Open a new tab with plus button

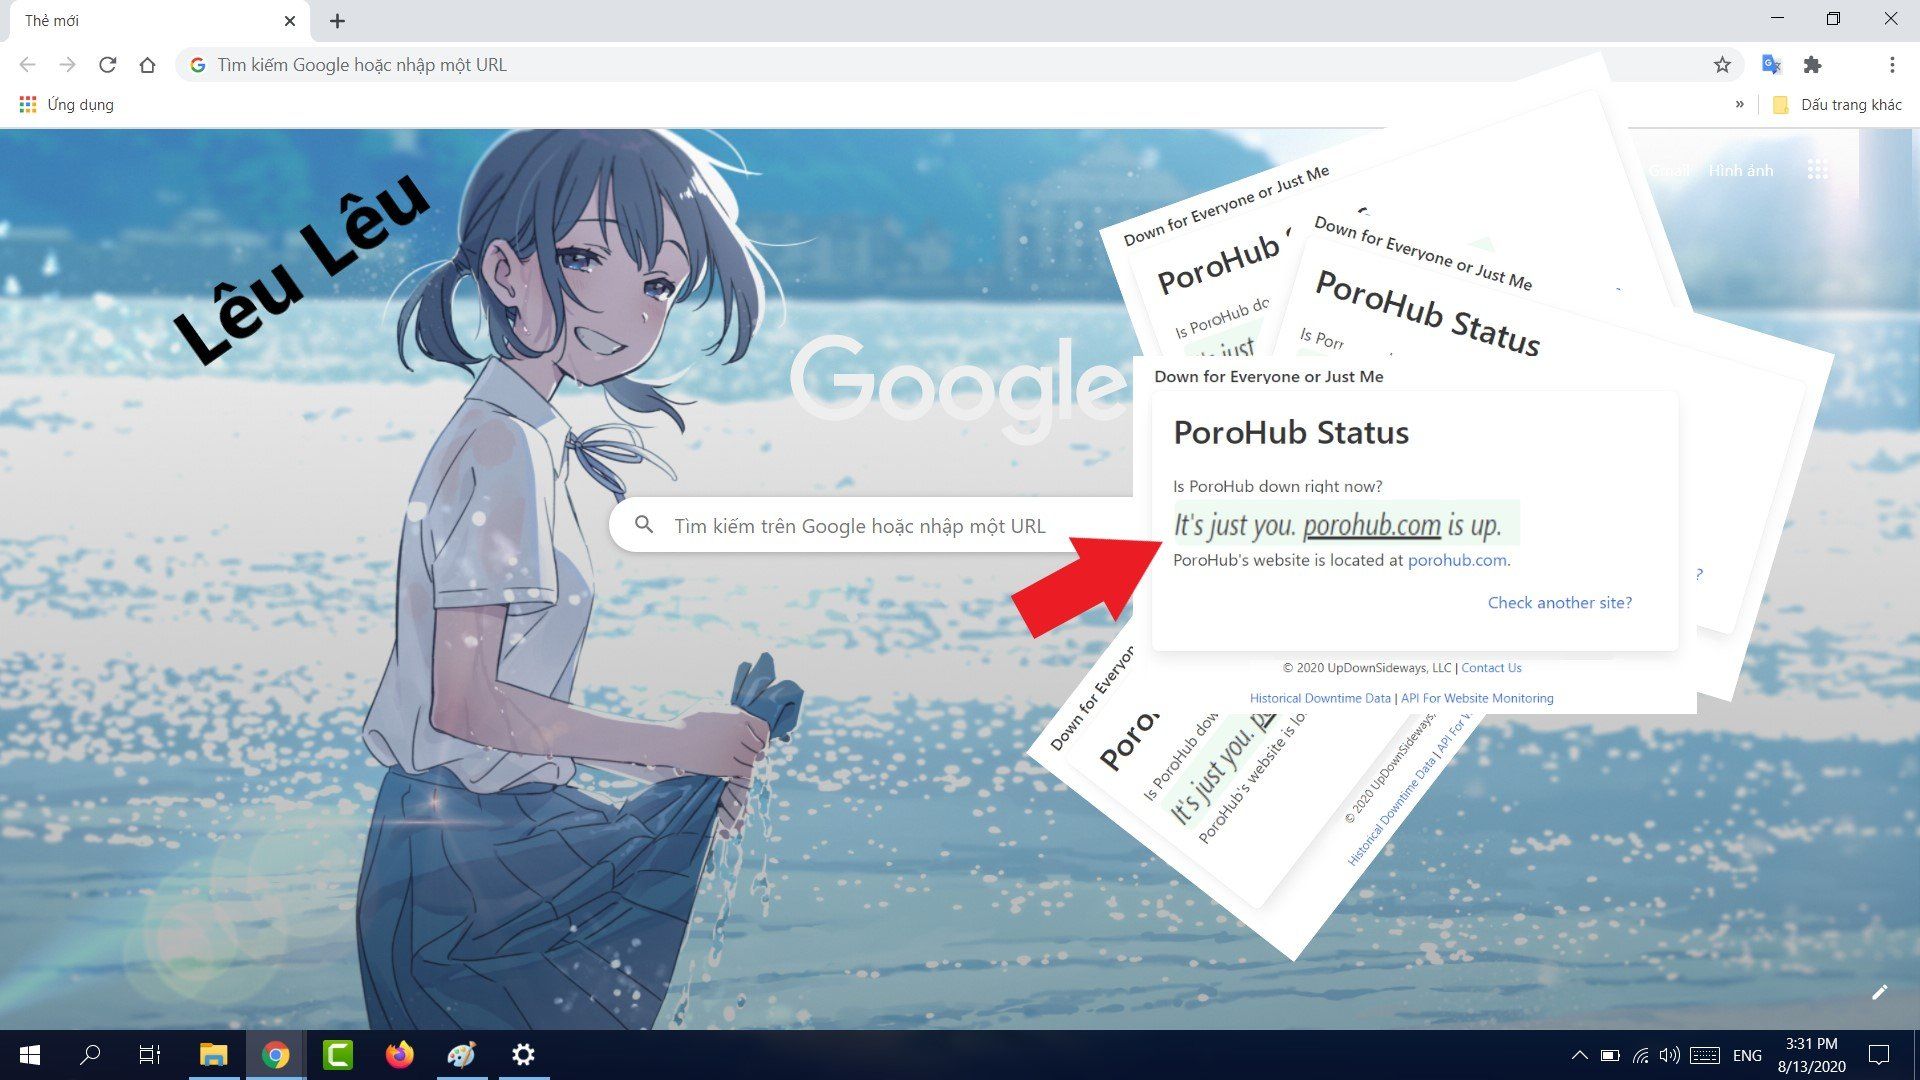point(337,21)
